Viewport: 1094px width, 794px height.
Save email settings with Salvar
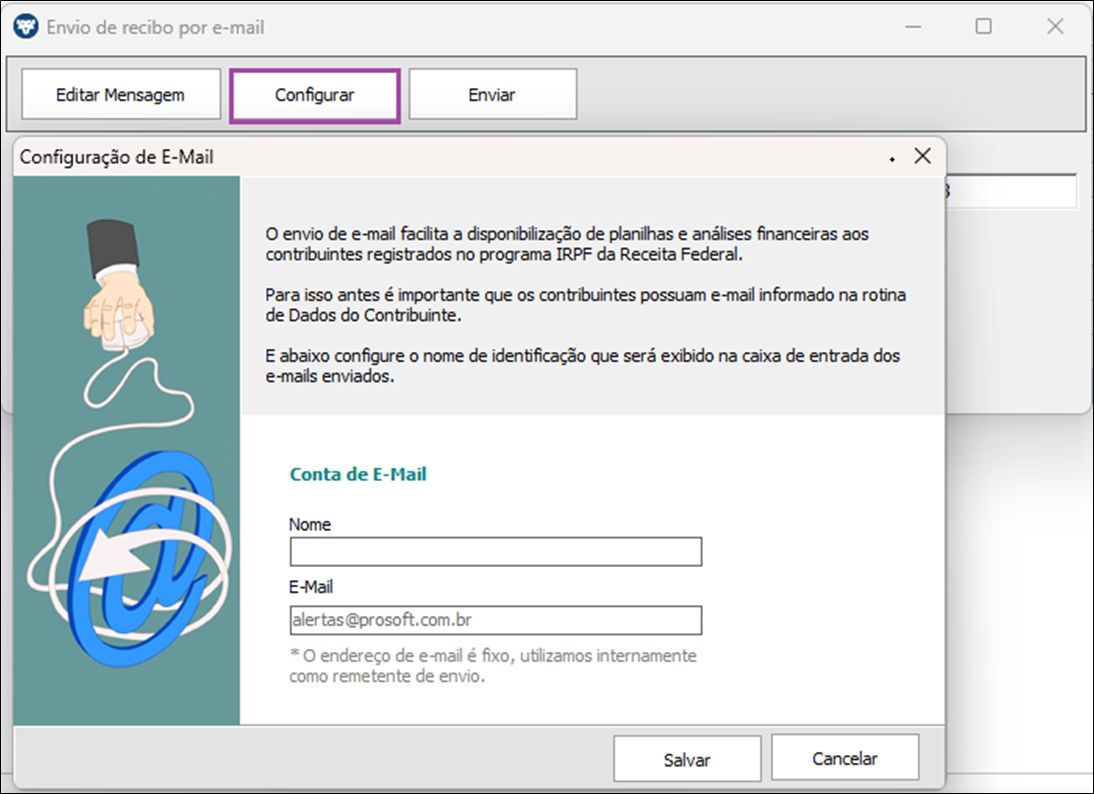[687, 759]
